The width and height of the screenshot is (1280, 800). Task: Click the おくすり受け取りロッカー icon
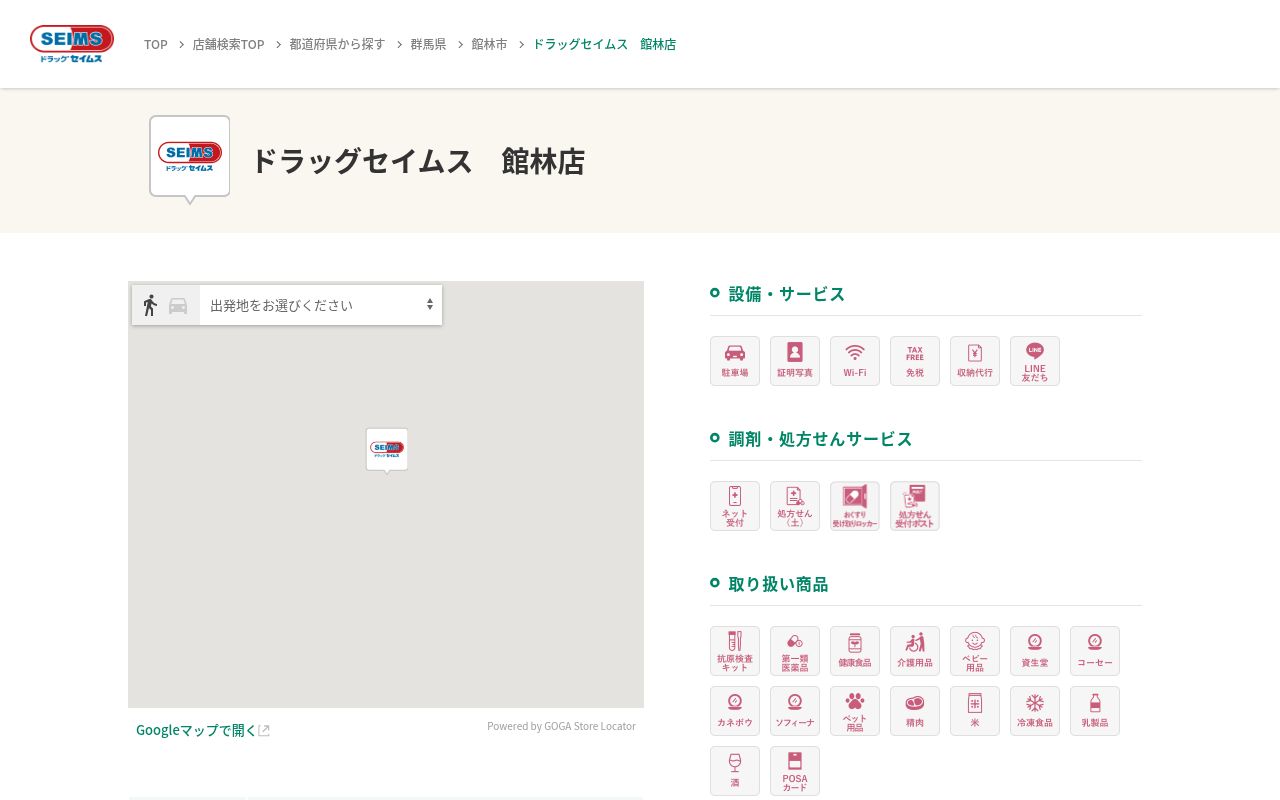click(x=855, y=506)
